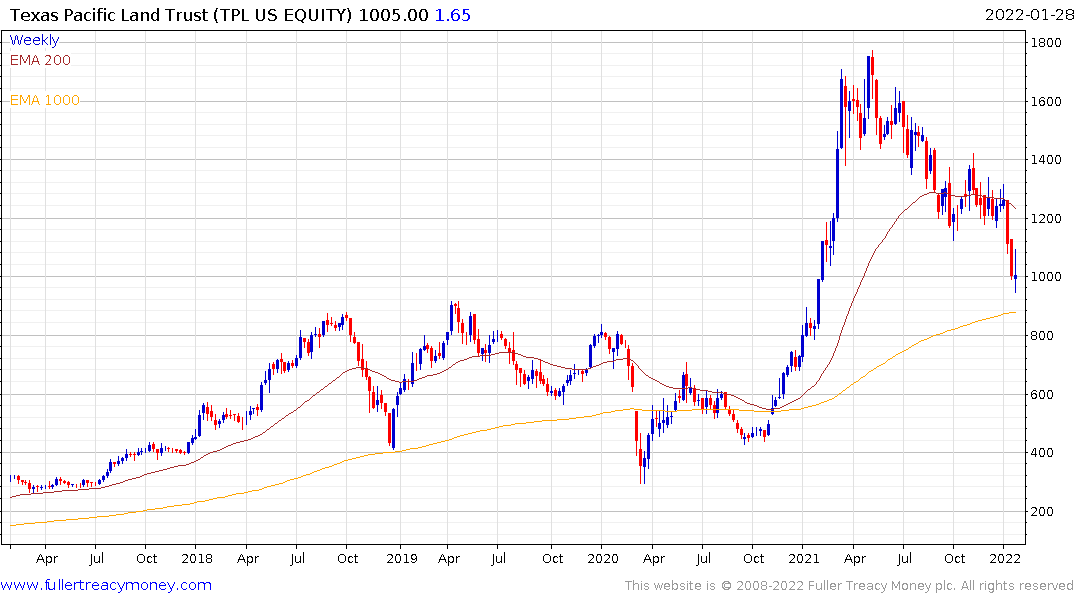The height and width of the screenshot is (600, 1075).
Task: Click the chart date 2022-01-28
Action: [1029, 15]
